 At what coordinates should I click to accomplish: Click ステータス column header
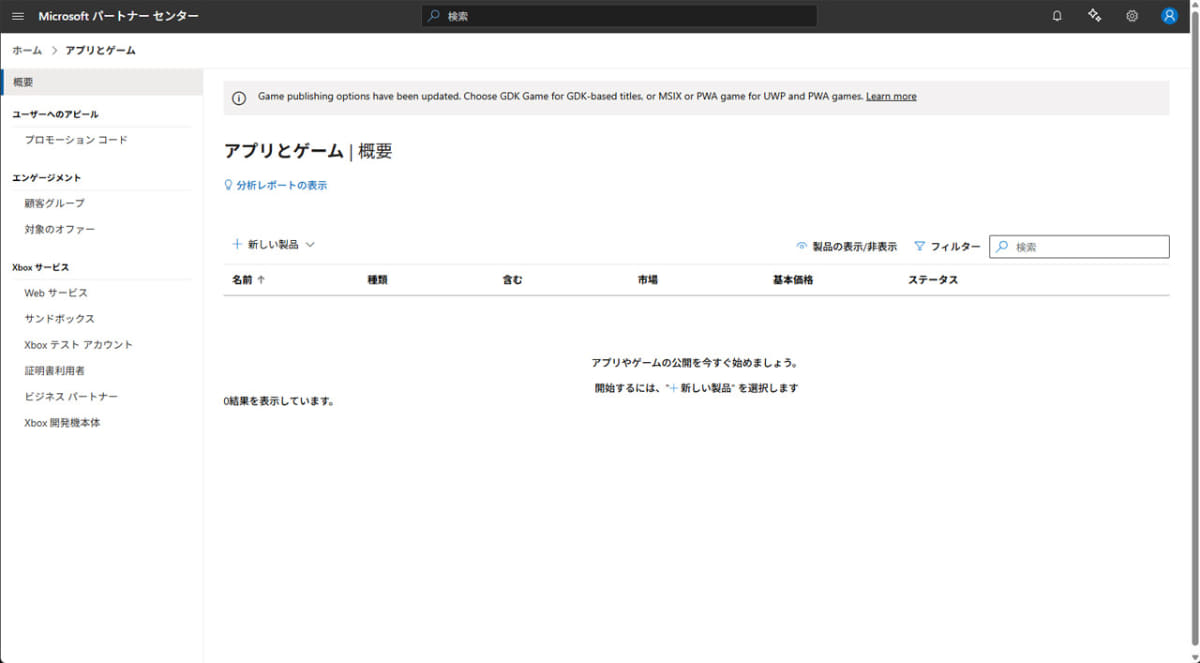pyautogui.click(x=933, y=280)
